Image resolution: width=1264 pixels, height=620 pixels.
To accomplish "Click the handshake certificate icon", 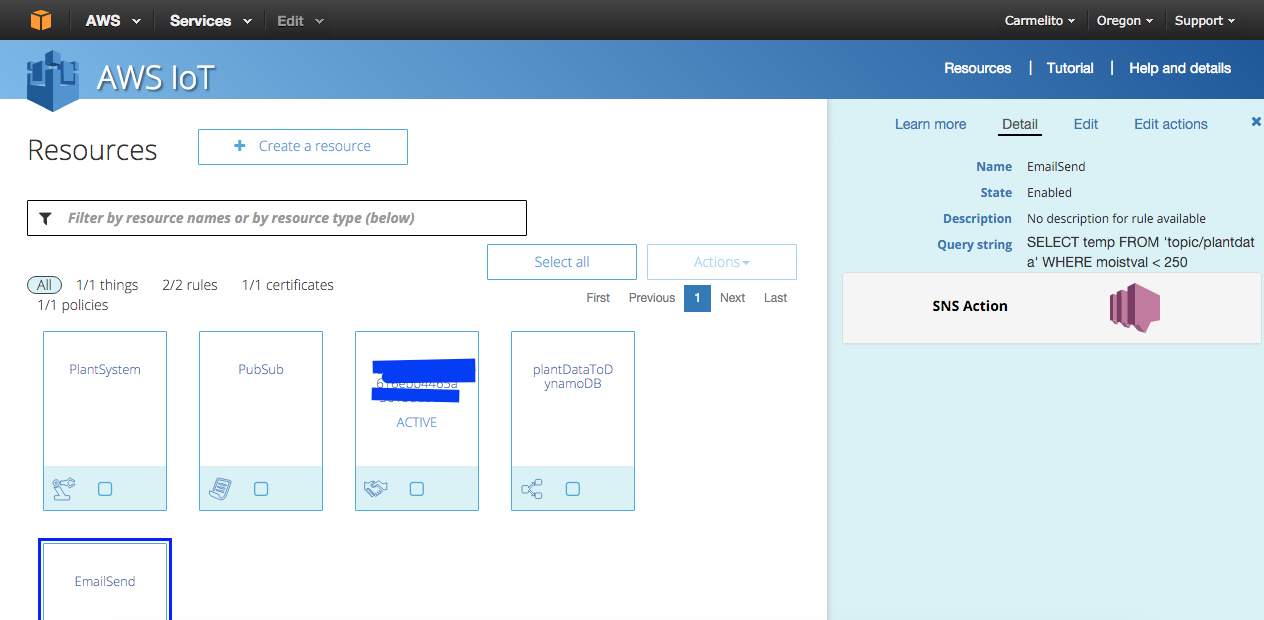I will point(376,489).
